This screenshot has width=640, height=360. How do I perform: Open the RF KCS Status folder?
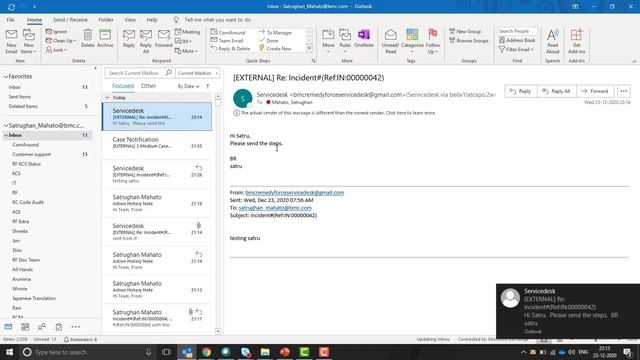click(x=27, y=164)
